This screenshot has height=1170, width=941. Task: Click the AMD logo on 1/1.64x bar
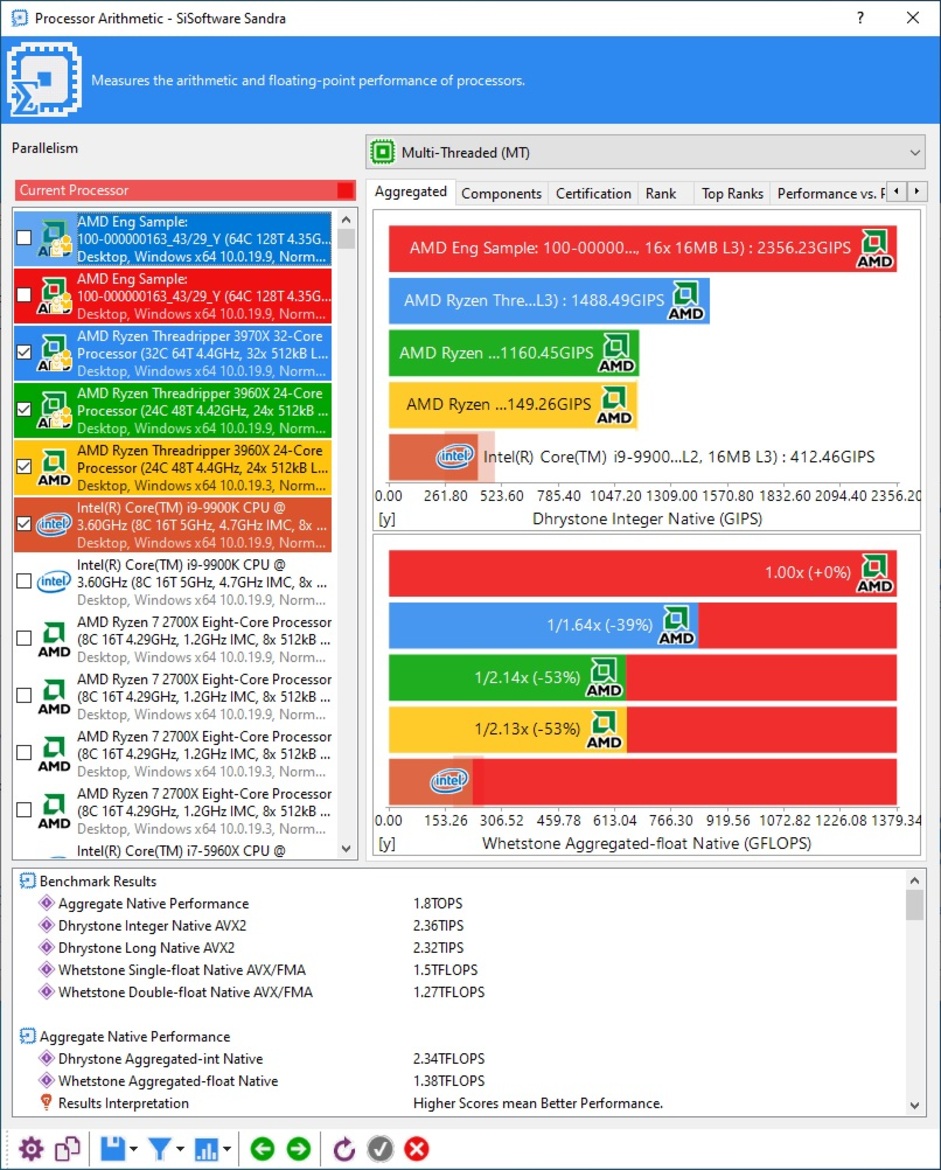pos(676,625)
